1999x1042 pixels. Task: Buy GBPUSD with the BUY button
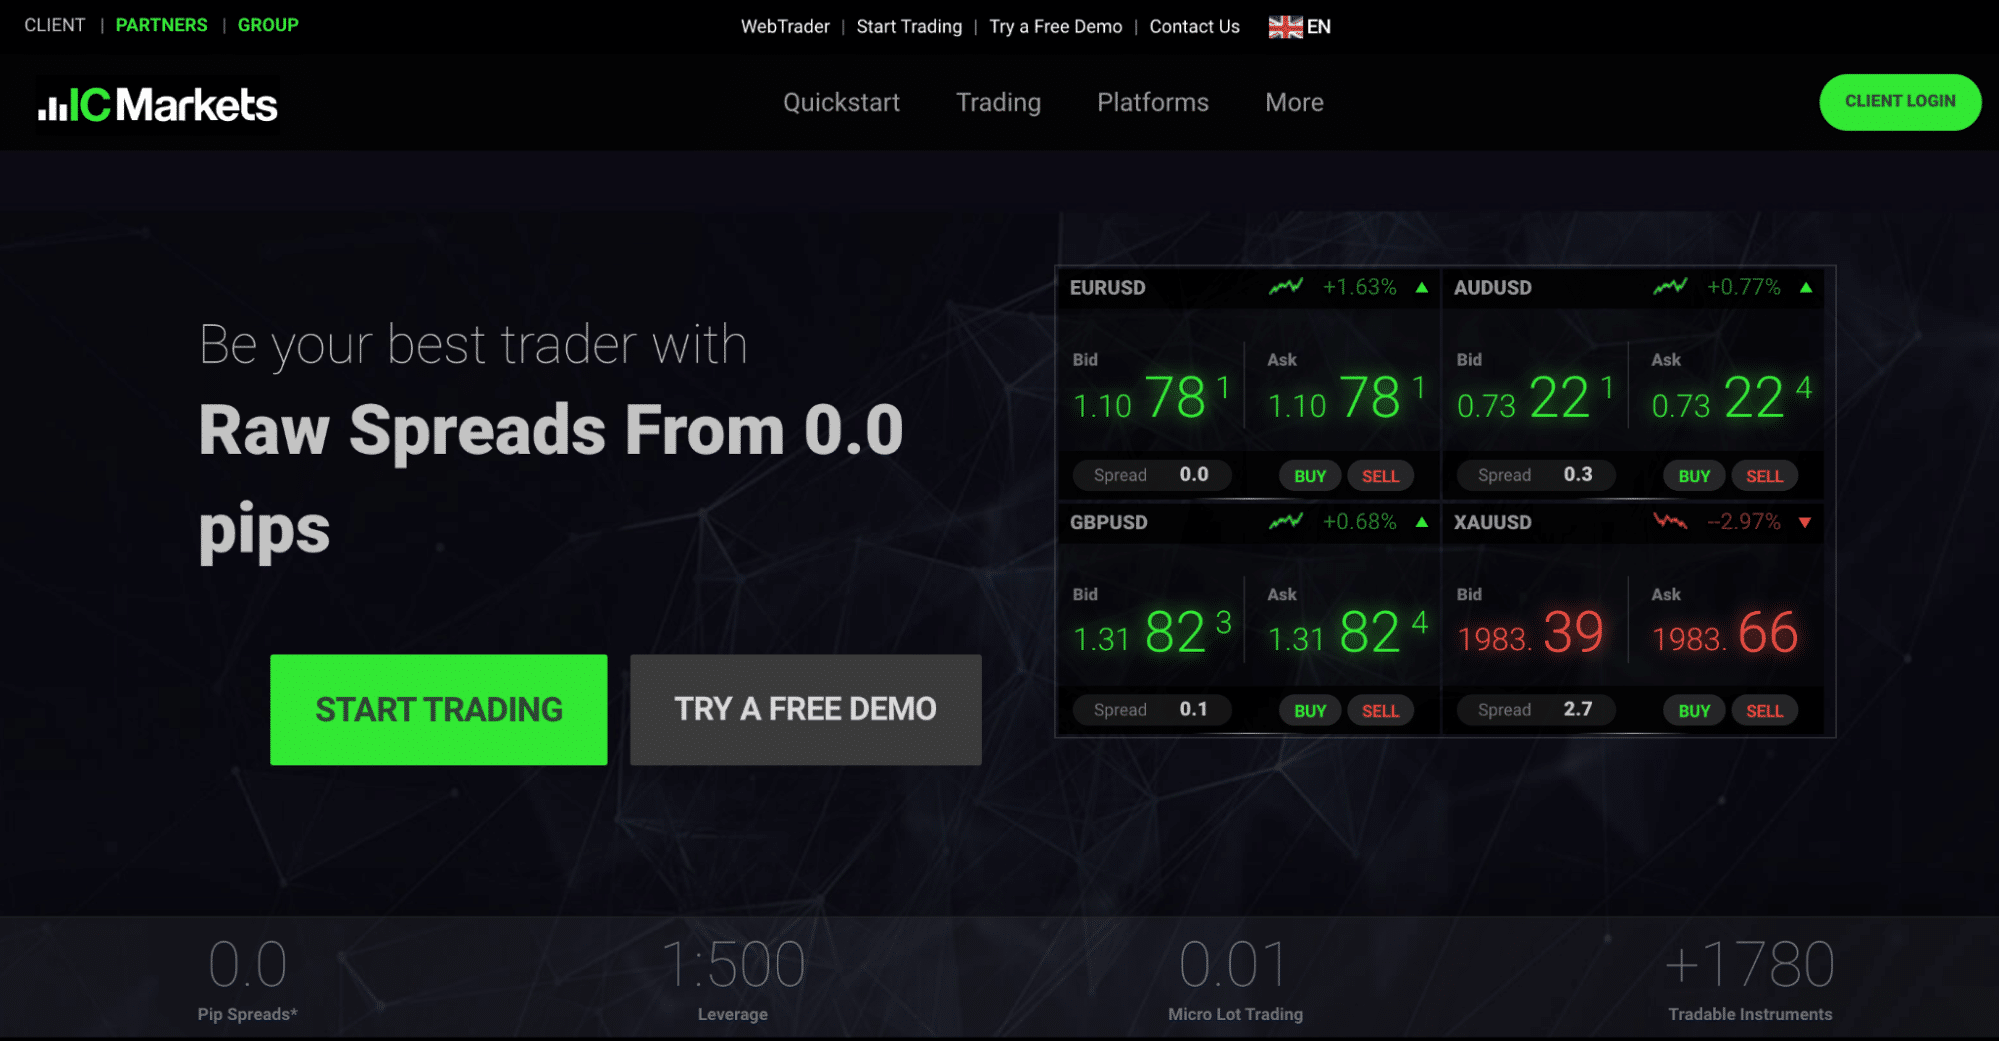1310,711
